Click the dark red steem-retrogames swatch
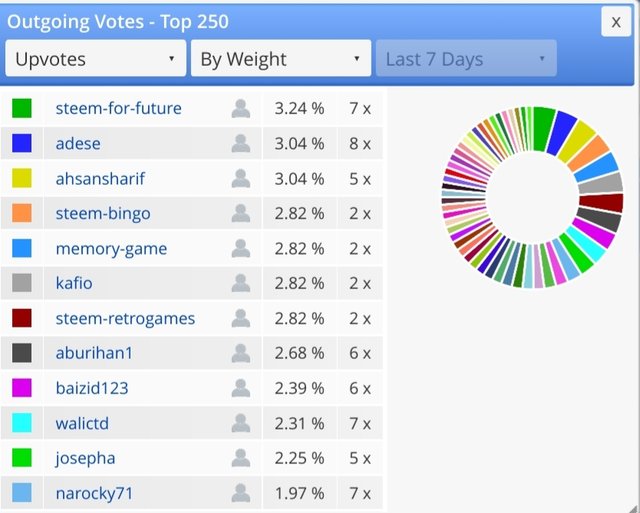 click(x=22, y=319)
